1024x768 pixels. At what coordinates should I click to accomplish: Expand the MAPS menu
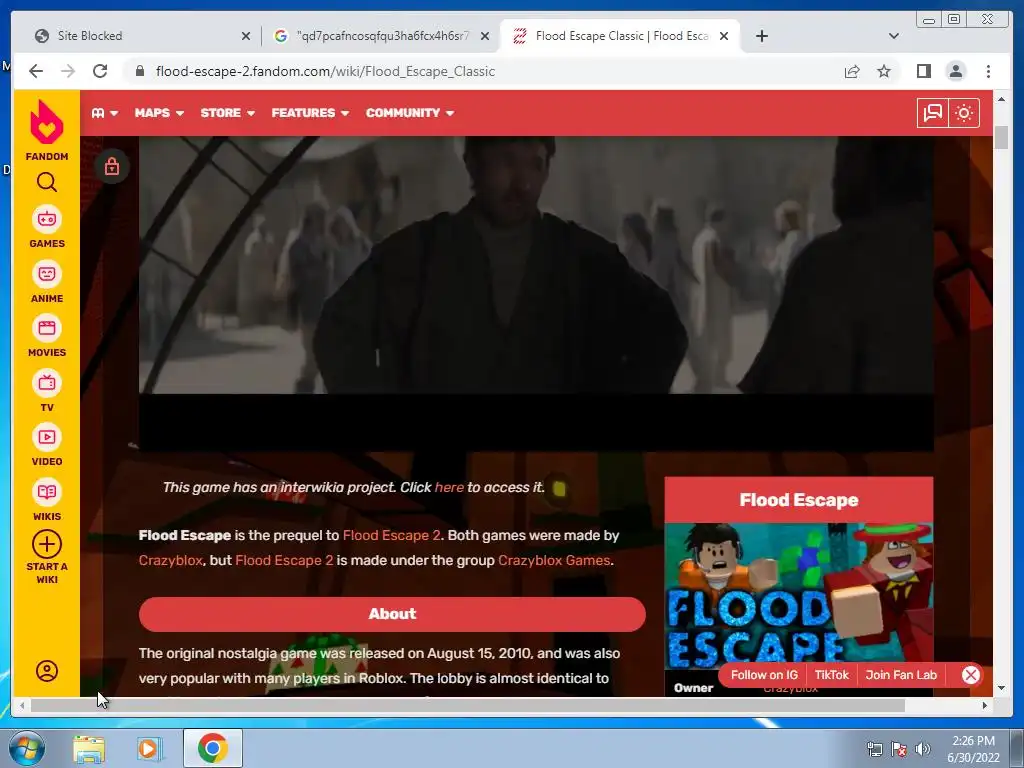(x=159, y=113)
